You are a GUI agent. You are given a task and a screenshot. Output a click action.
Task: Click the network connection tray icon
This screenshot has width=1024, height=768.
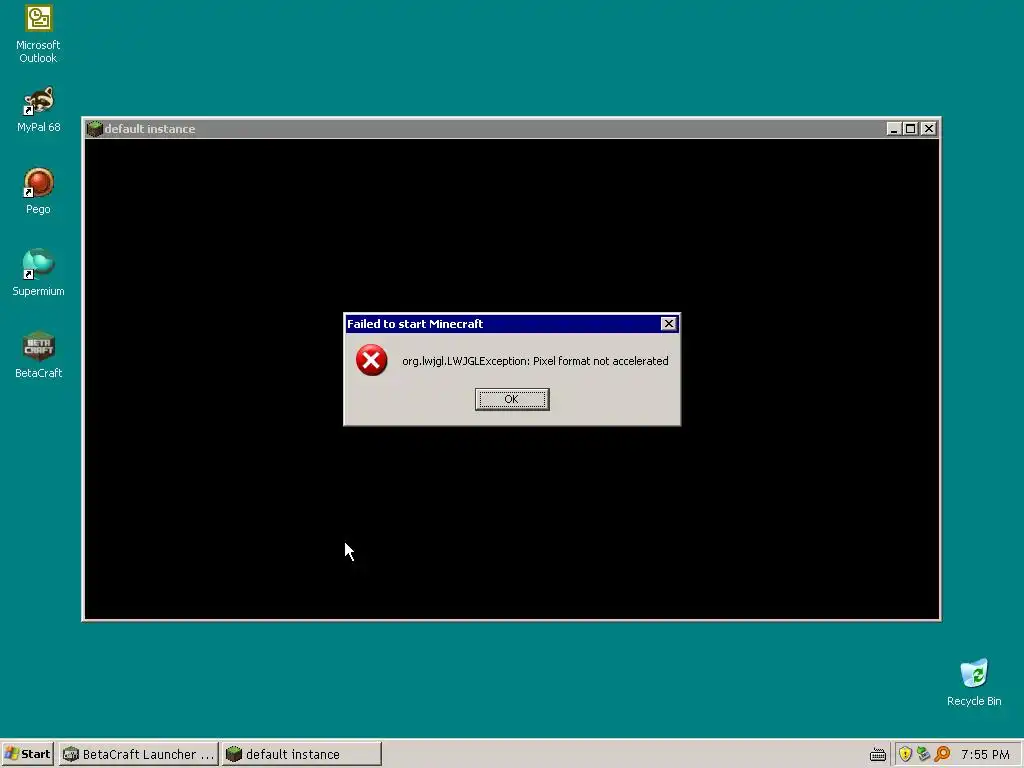click(x=923, y=754)
